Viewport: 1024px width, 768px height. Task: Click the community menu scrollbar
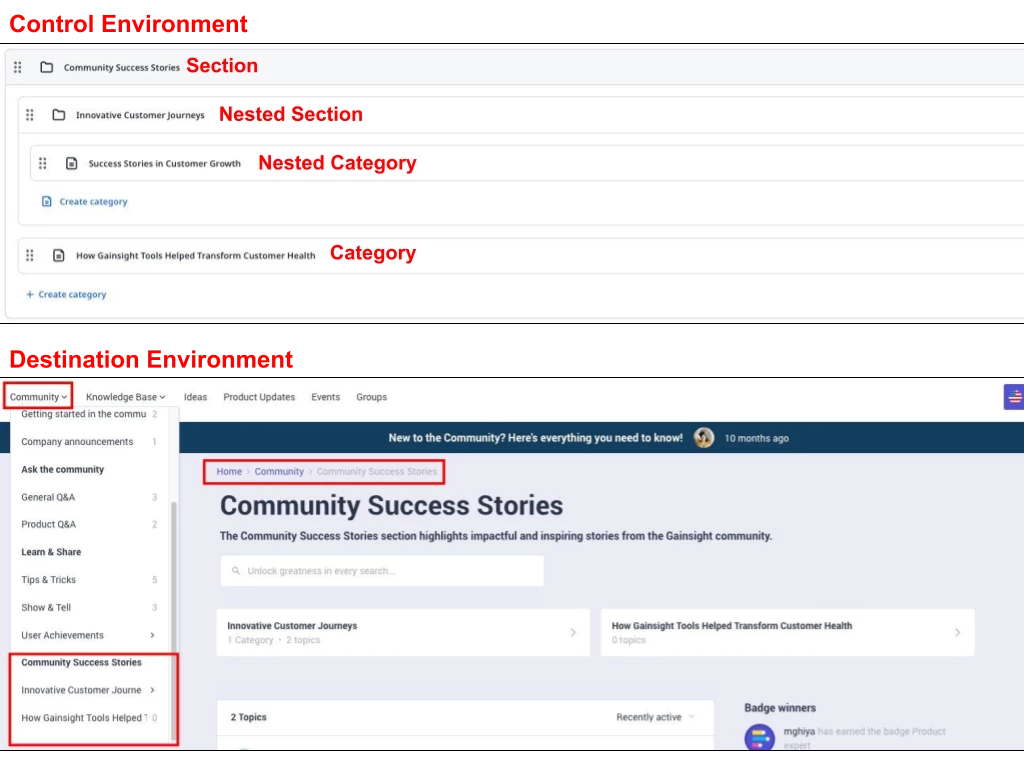tap(174, 620)
